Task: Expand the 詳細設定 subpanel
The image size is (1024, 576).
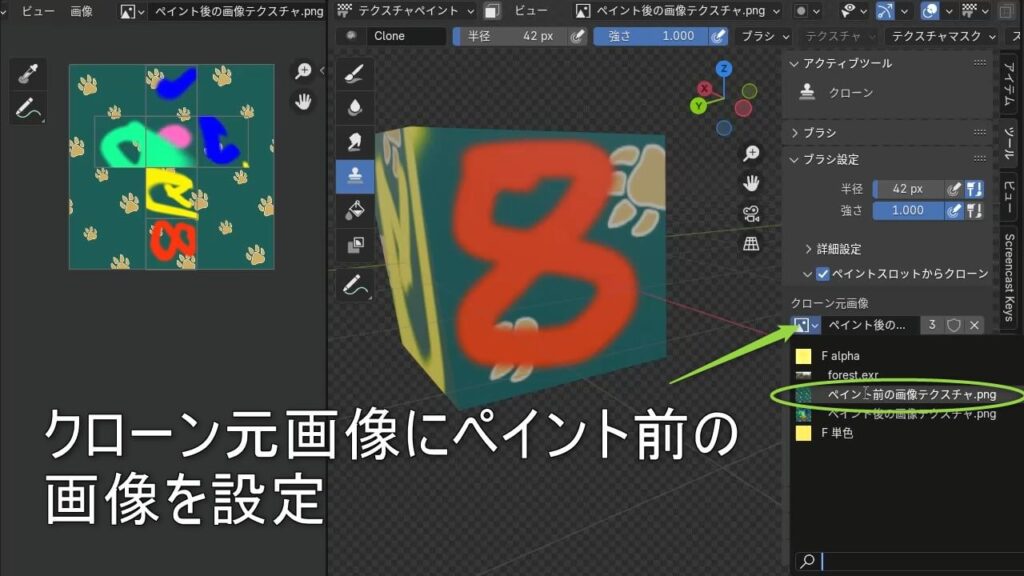Action: click(x=808, y=249)
